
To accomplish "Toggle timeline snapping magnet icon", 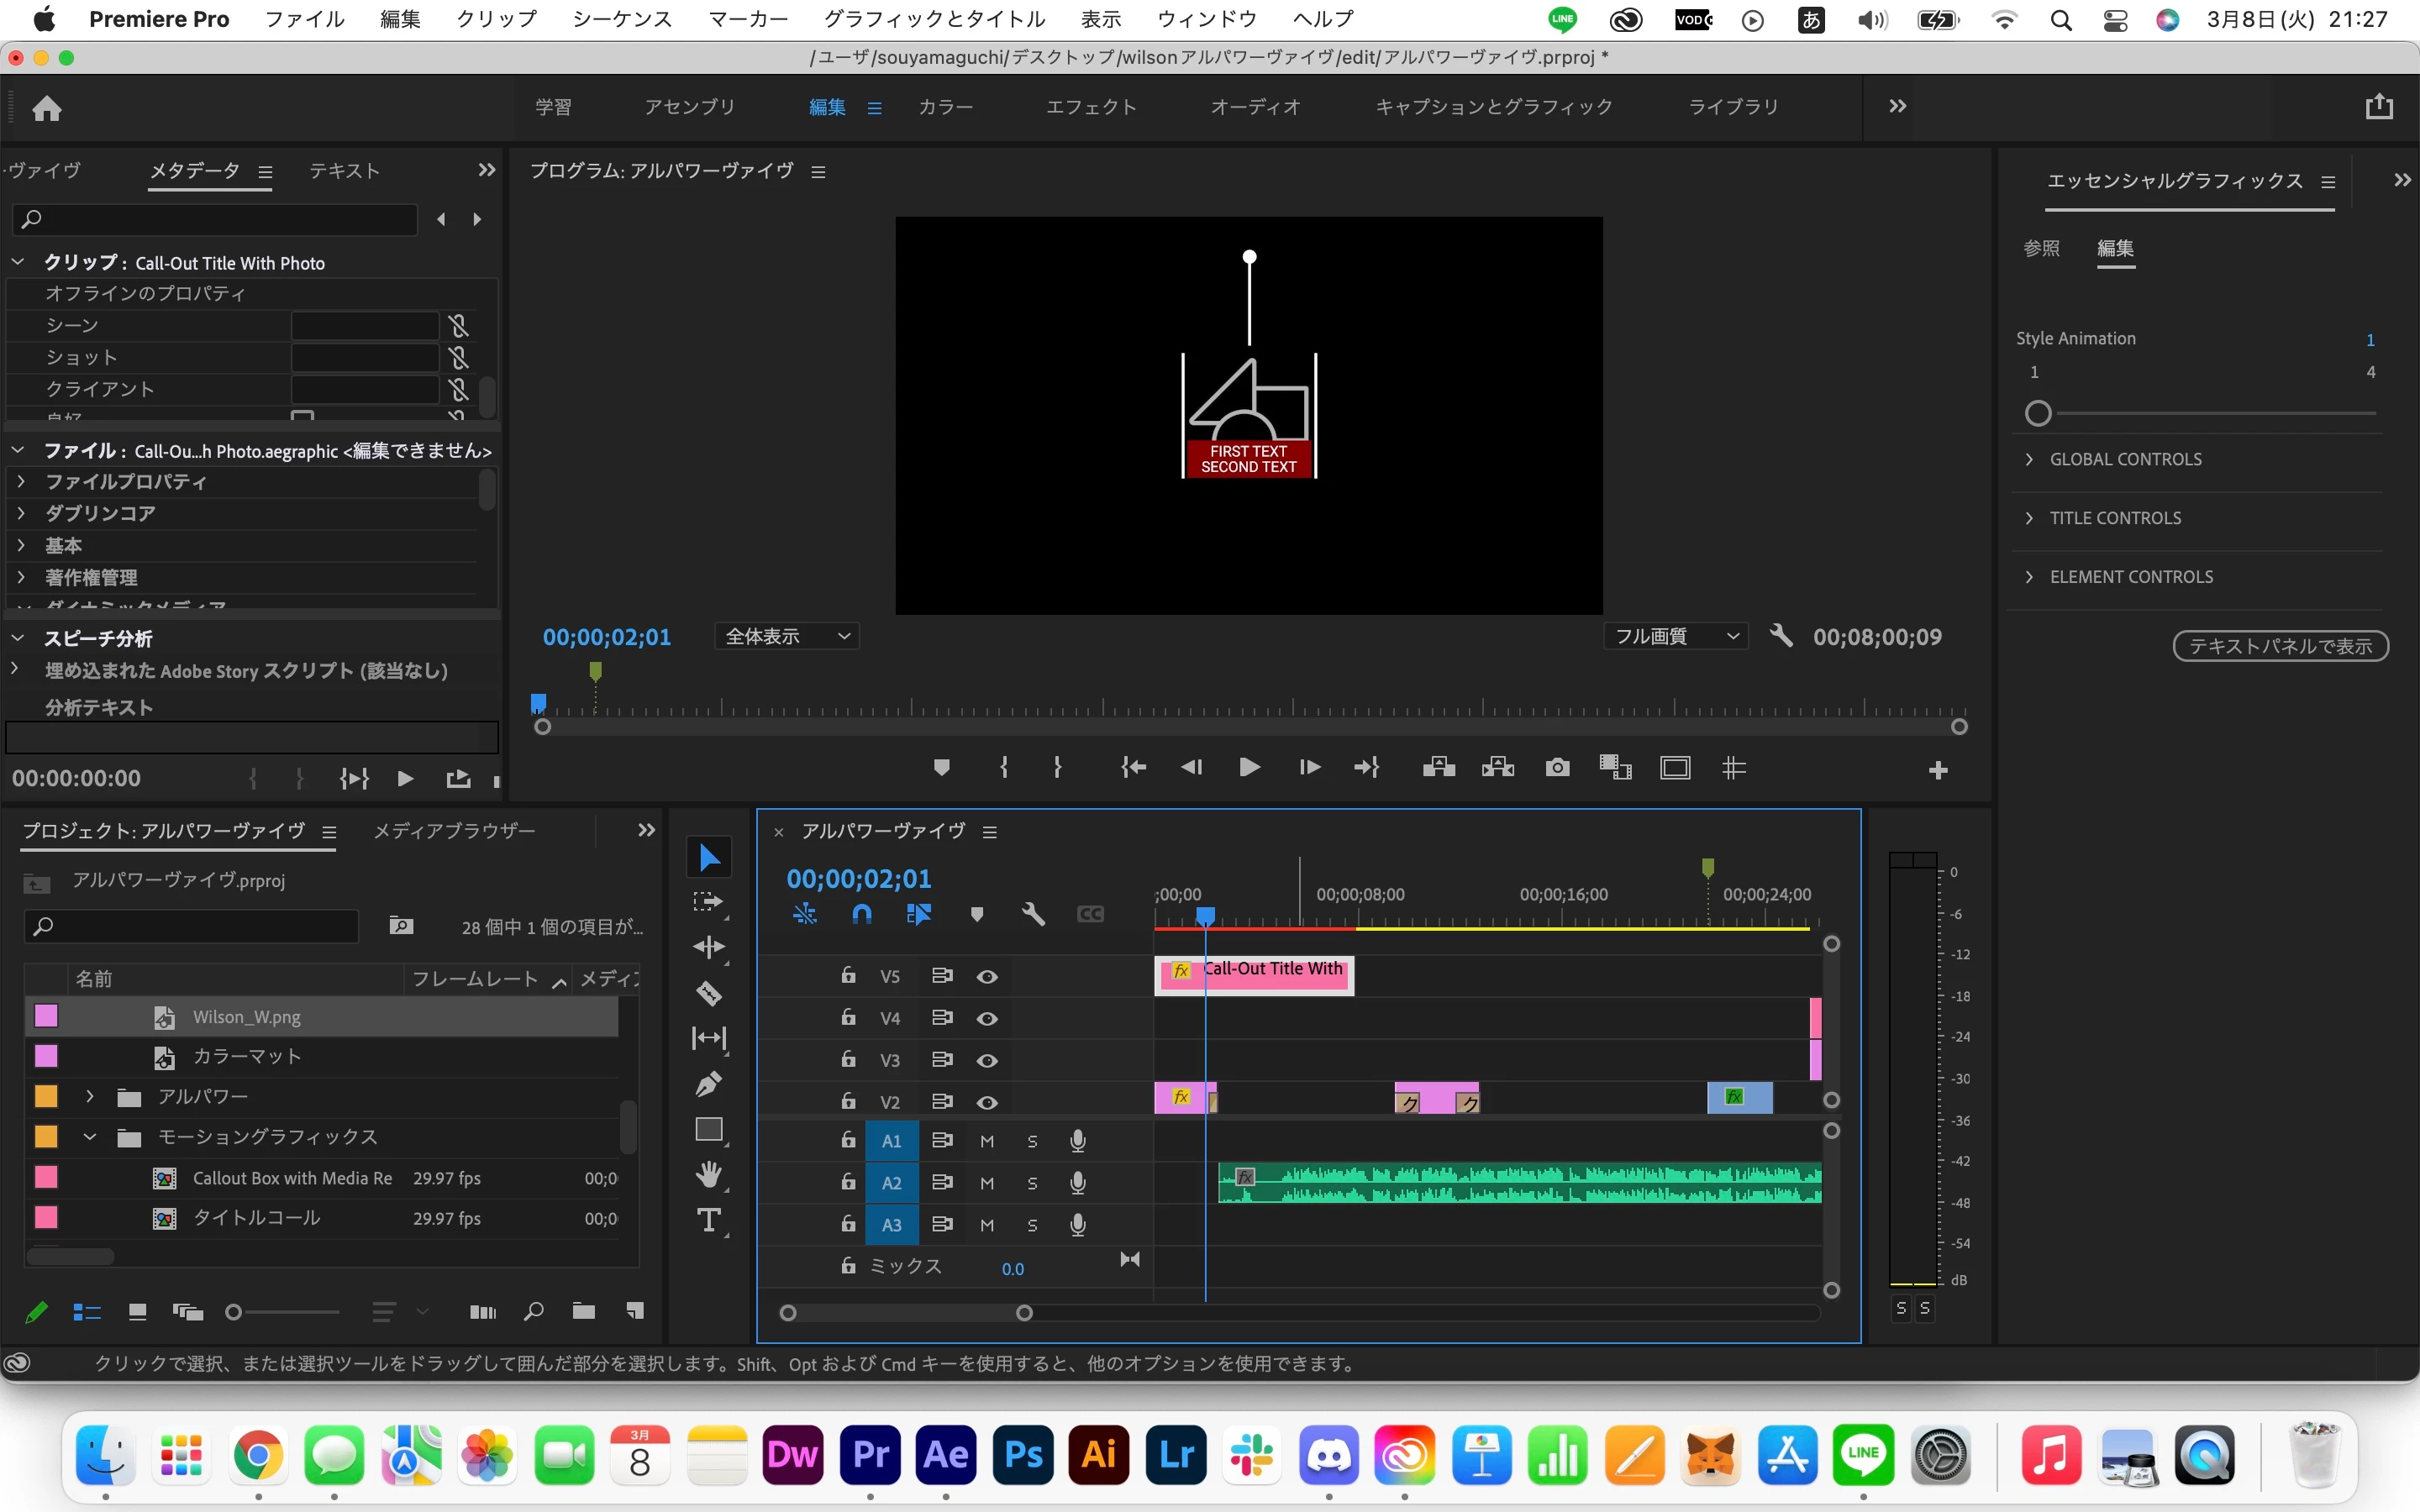I will (x=861, y=914).
